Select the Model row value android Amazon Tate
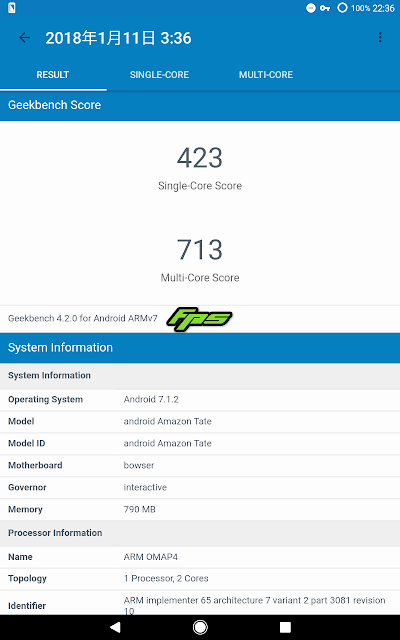Screen dimensions: 400x640 (x=167, y=421)
